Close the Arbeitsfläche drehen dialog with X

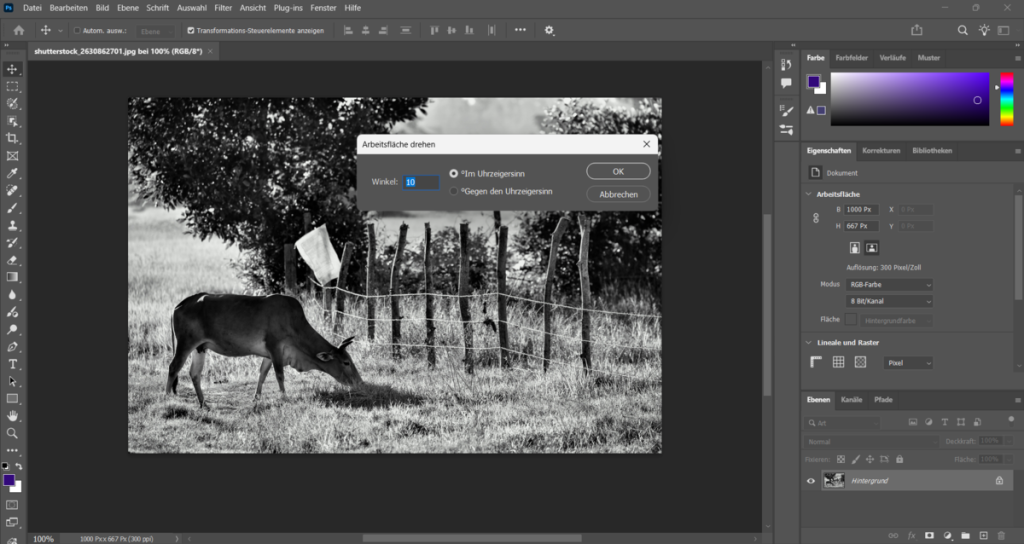click(647, 144)
